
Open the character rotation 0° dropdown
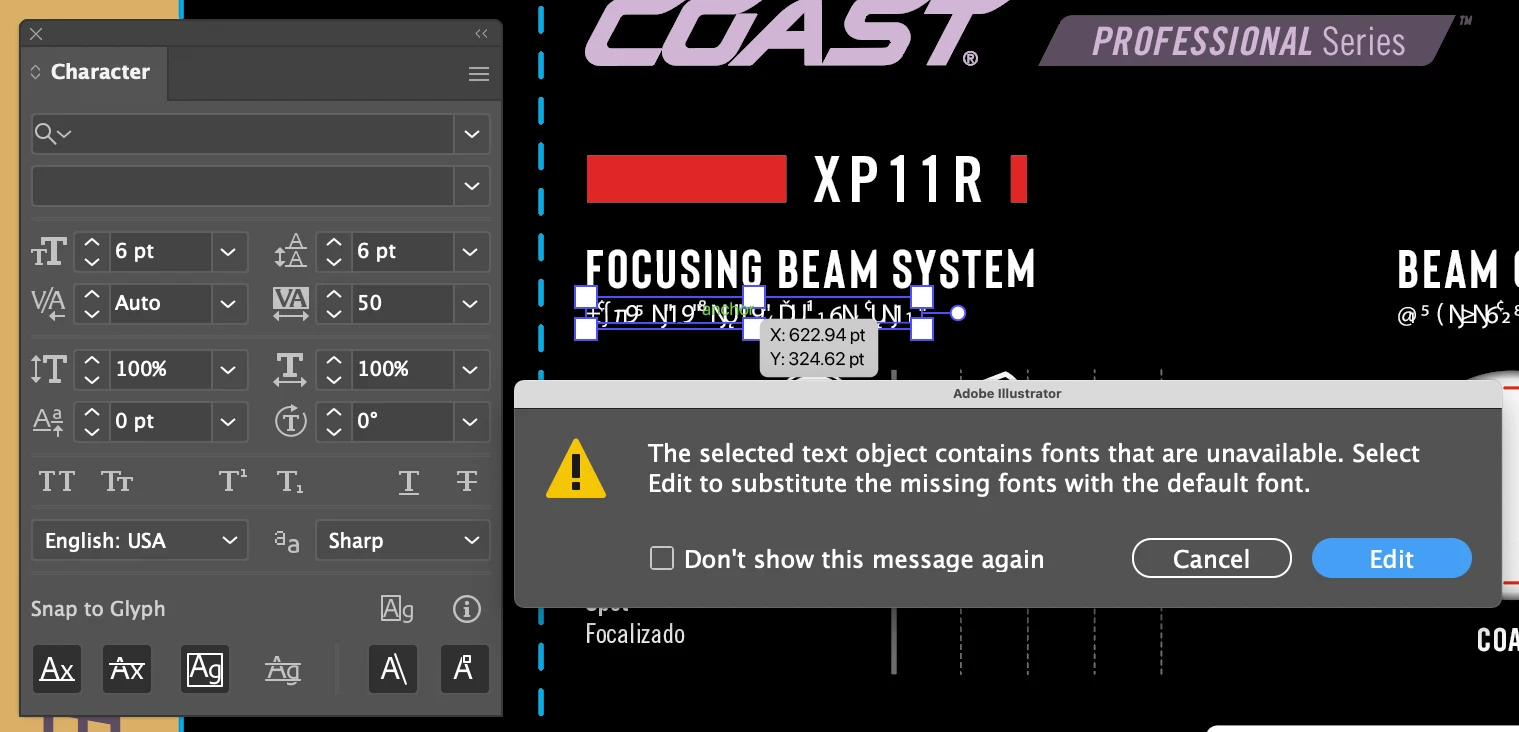[x=472, y=422]
